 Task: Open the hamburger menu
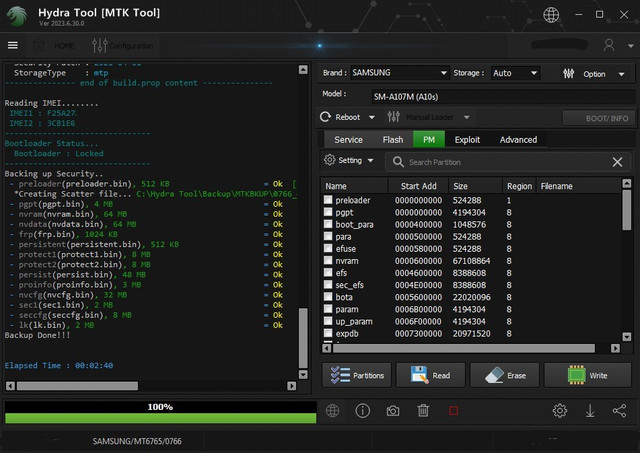click(x=13, y=45)
